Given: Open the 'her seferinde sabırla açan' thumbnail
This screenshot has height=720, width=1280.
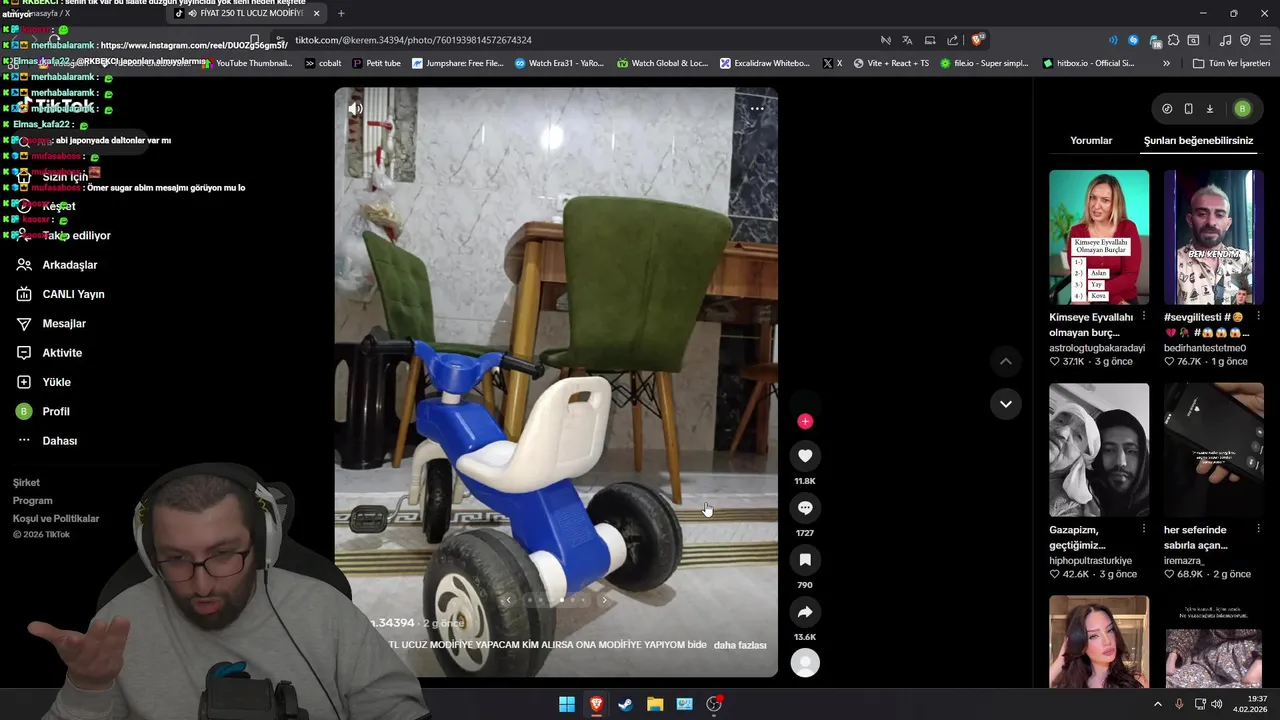Looking at the screenshot, I should pos(1213,450).
